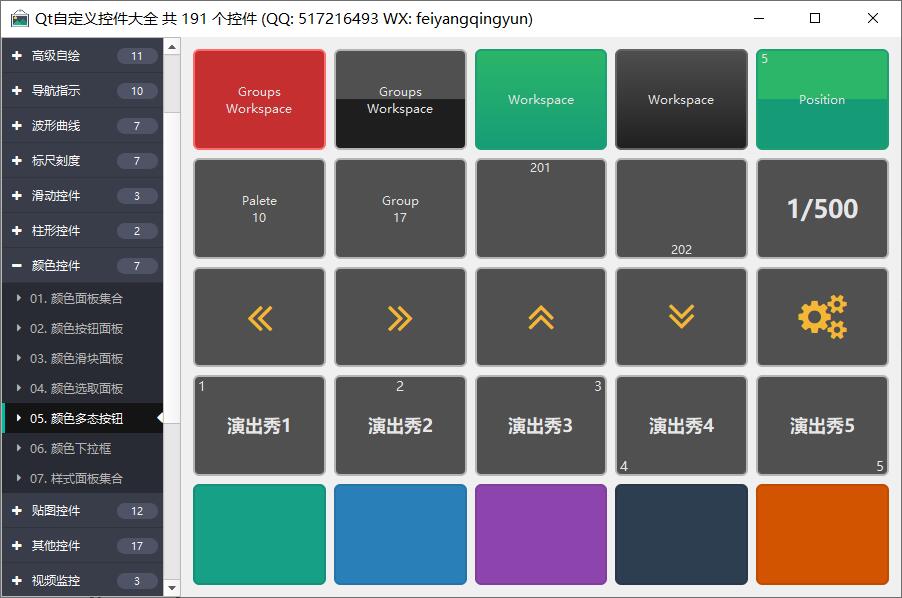Click the double right chevron button
Viewport: 902px width, 598px height.
pos(400,317)
